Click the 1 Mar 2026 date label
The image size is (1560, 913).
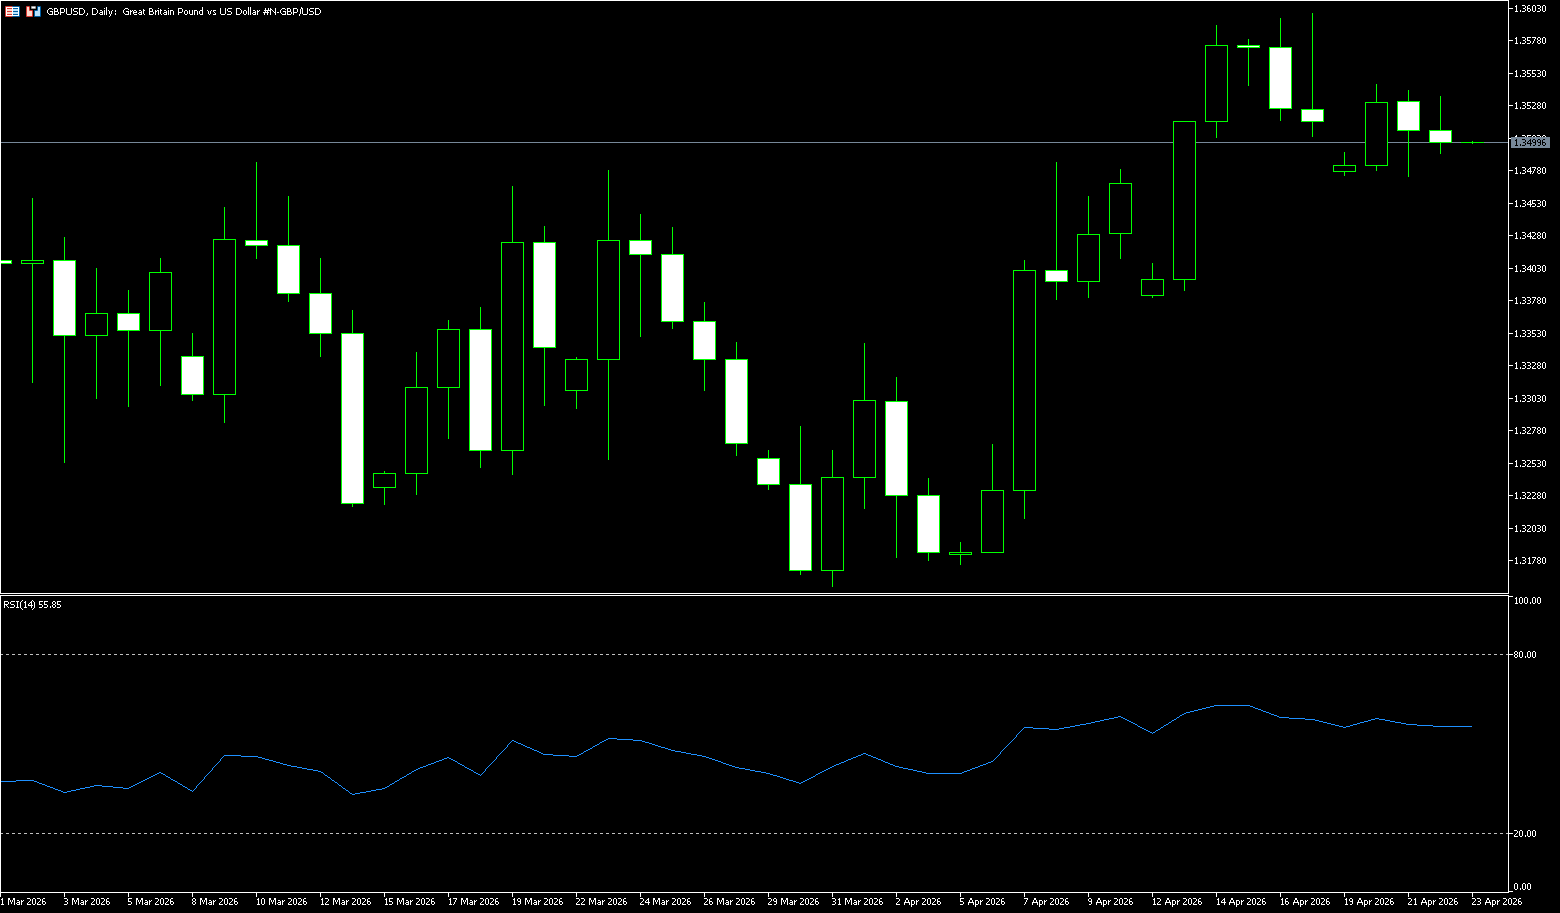pos(24,902)
